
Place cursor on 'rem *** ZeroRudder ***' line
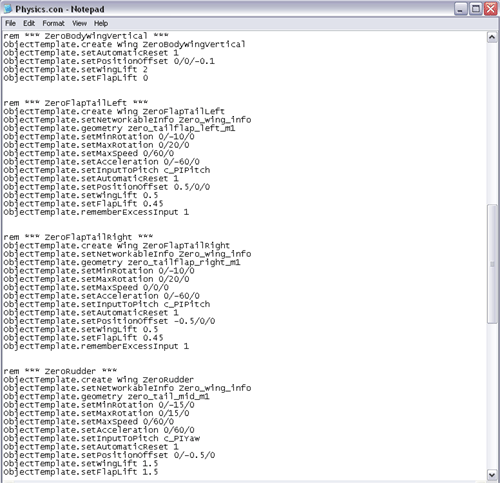pyautogui.click(x=60, y=371)
